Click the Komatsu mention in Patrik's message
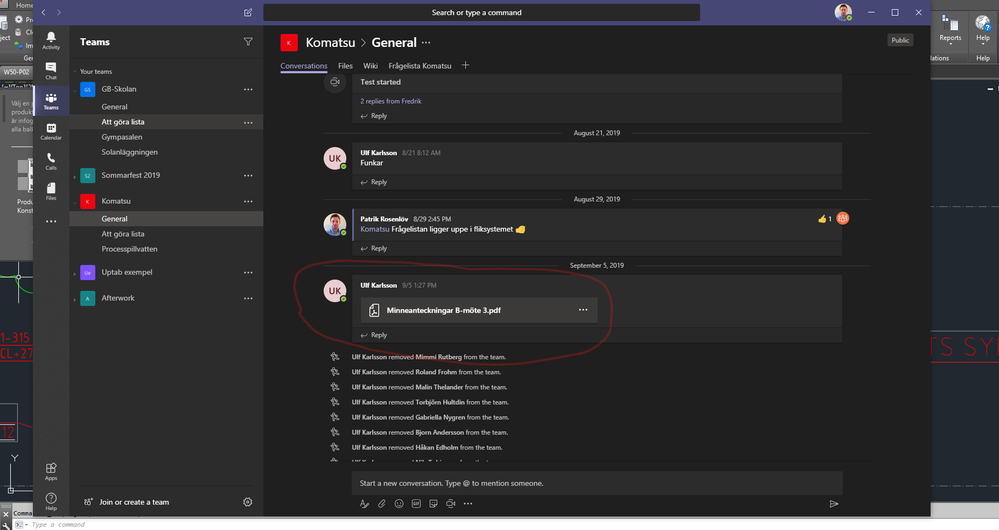 (x=375, y=229)
